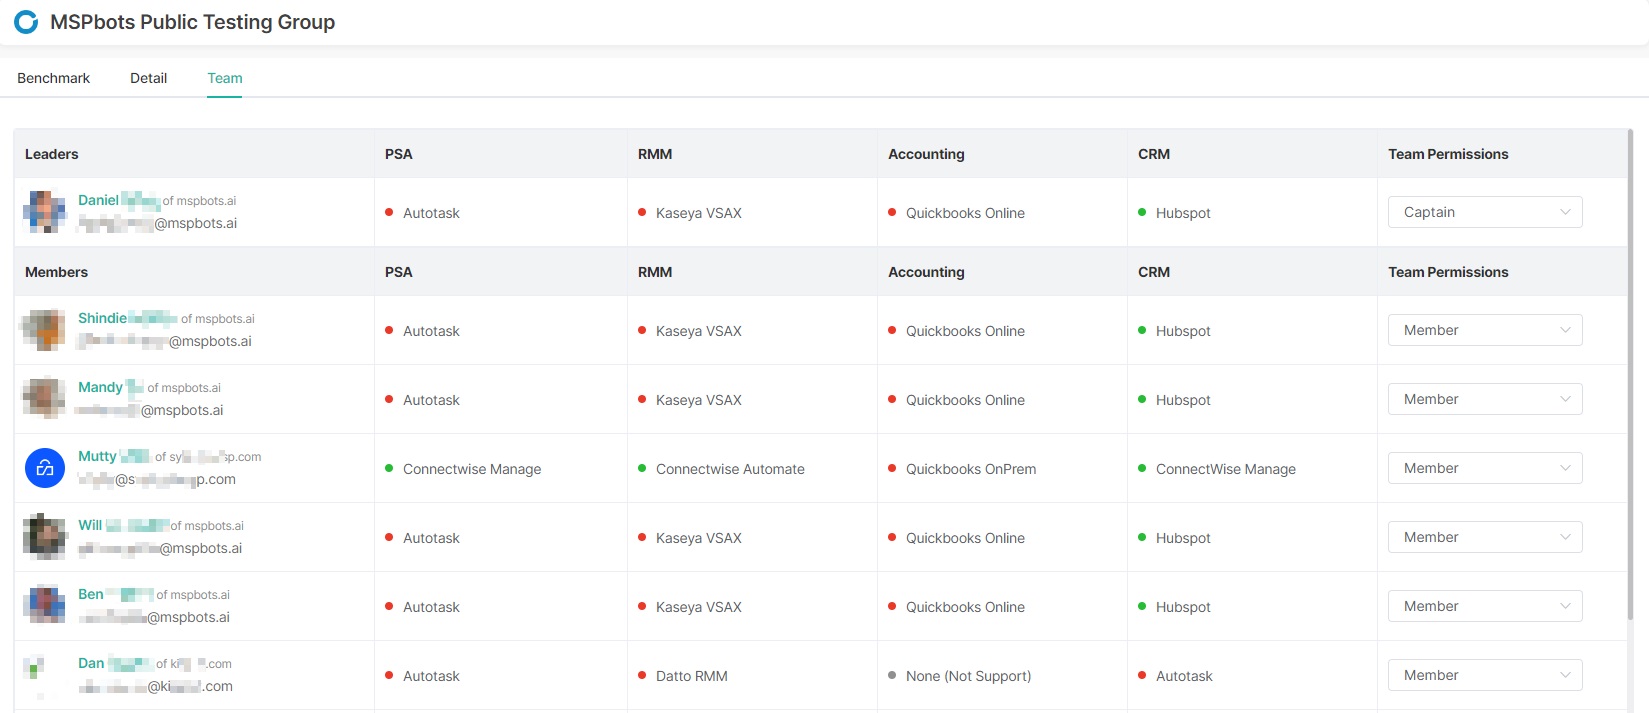
Task: Click the green Hubspot status dot for Daniel
Action: 1142,212
